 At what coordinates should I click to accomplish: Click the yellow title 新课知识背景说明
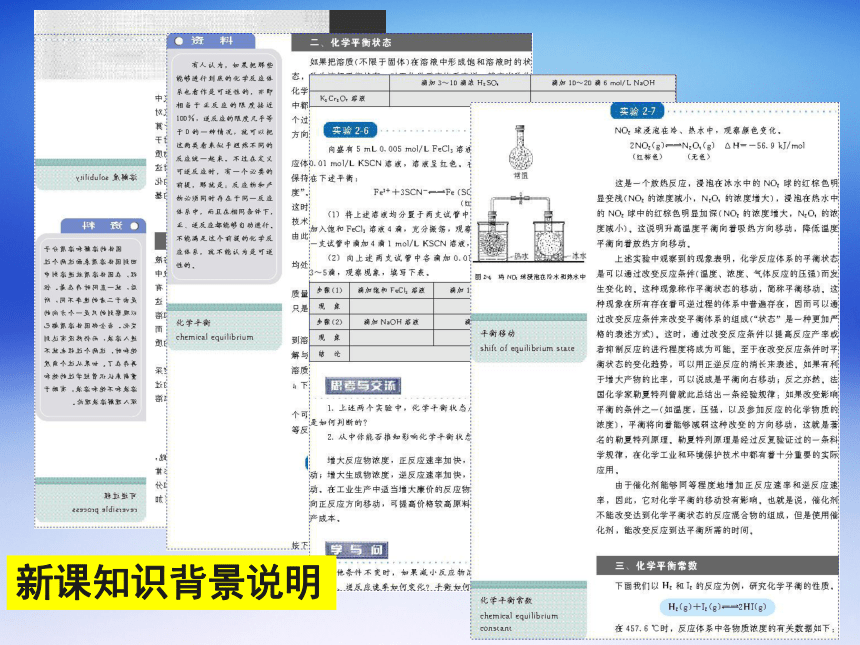tap(171, 582)
